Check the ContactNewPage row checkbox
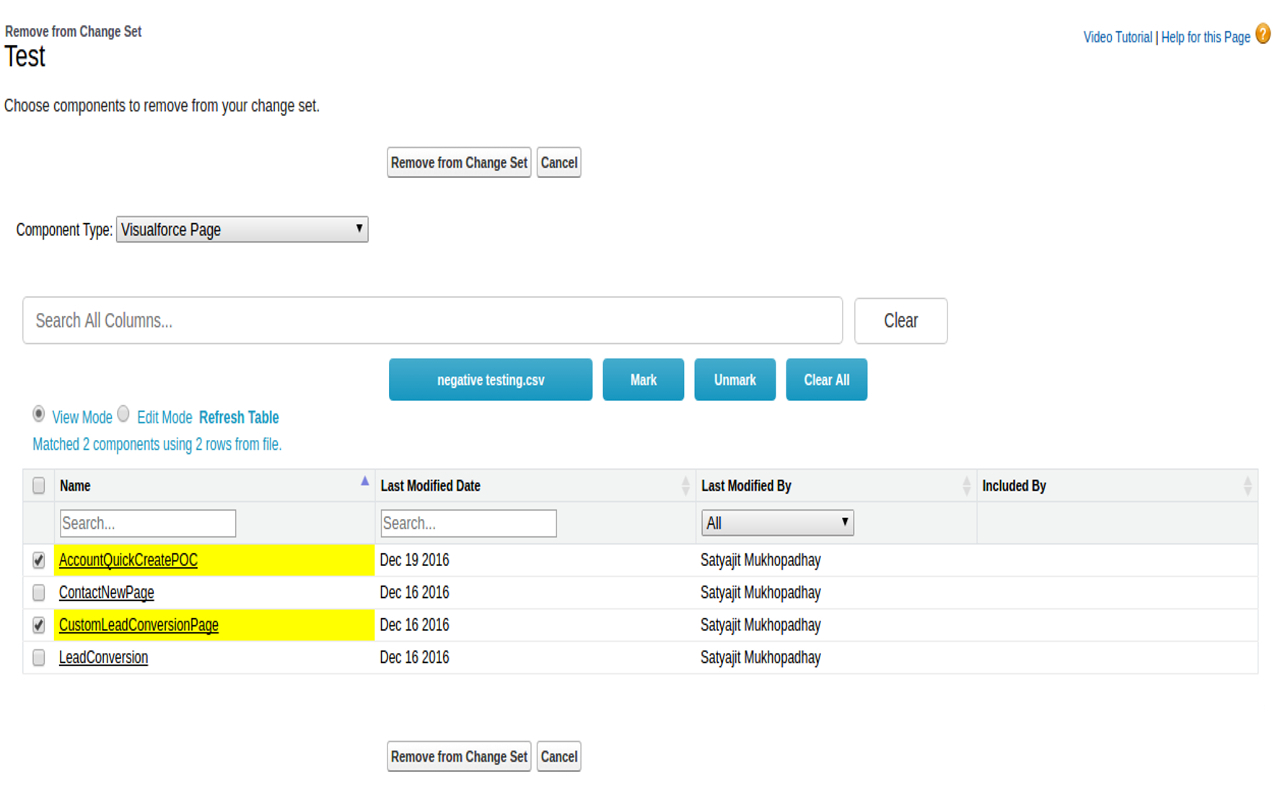The height and width of the screenshot is (800, 1280). [x=39, y=593]
